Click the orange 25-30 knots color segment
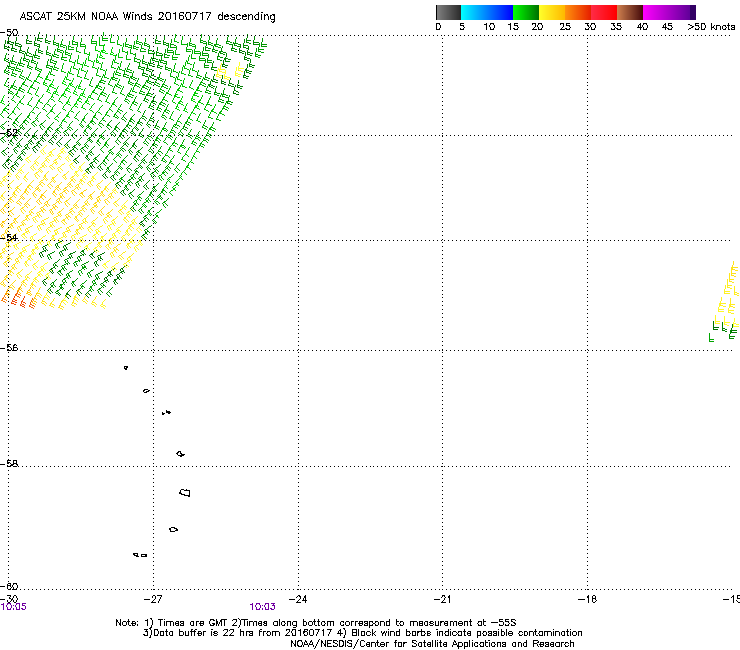 578,12
